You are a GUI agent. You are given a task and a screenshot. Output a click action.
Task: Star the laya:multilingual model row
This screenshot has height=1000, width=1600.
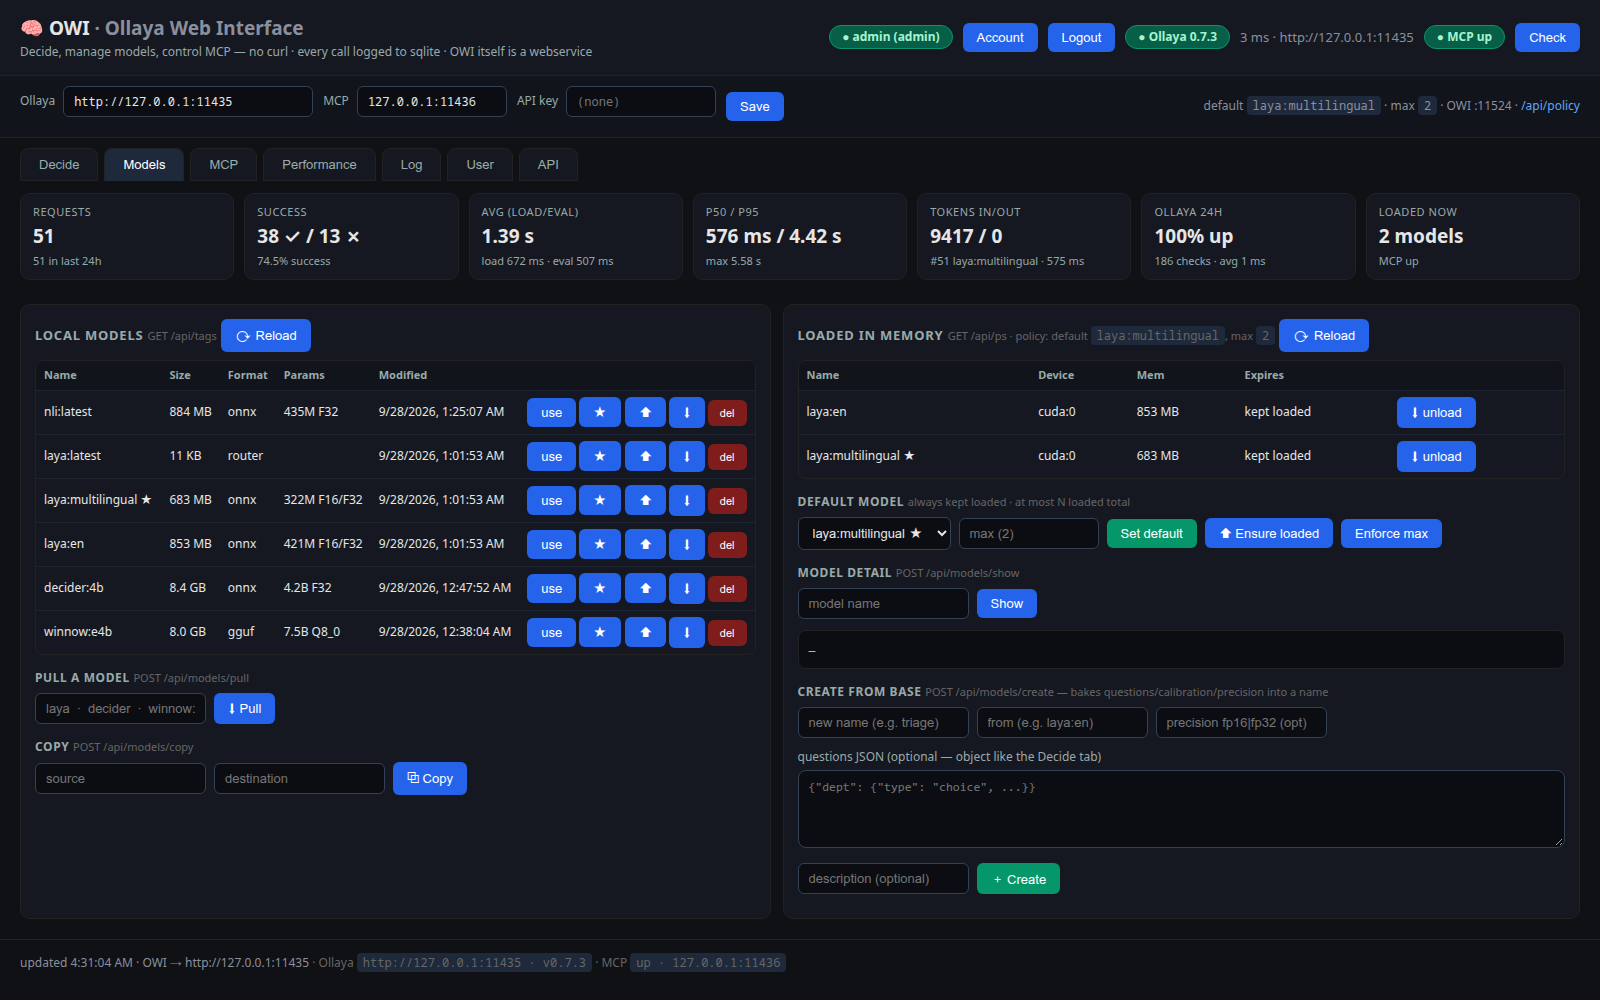point(600,500)
